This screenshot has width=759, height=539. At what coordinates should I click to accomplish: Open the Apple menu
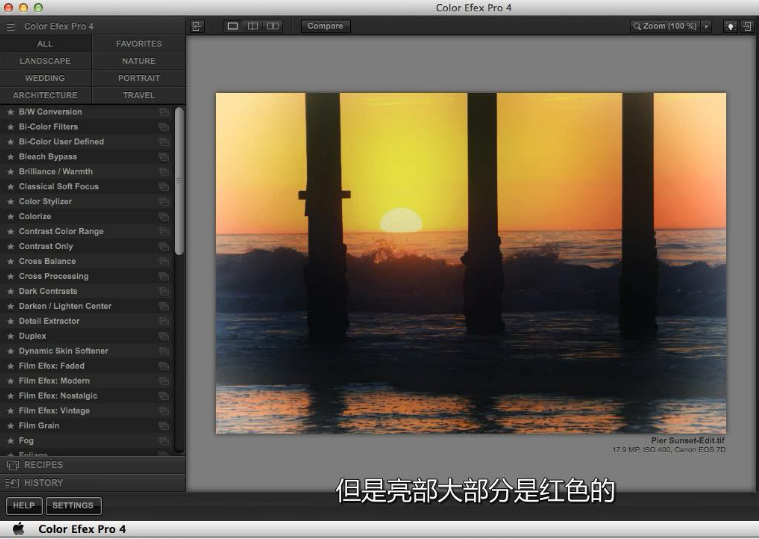[x=18, y=529]
